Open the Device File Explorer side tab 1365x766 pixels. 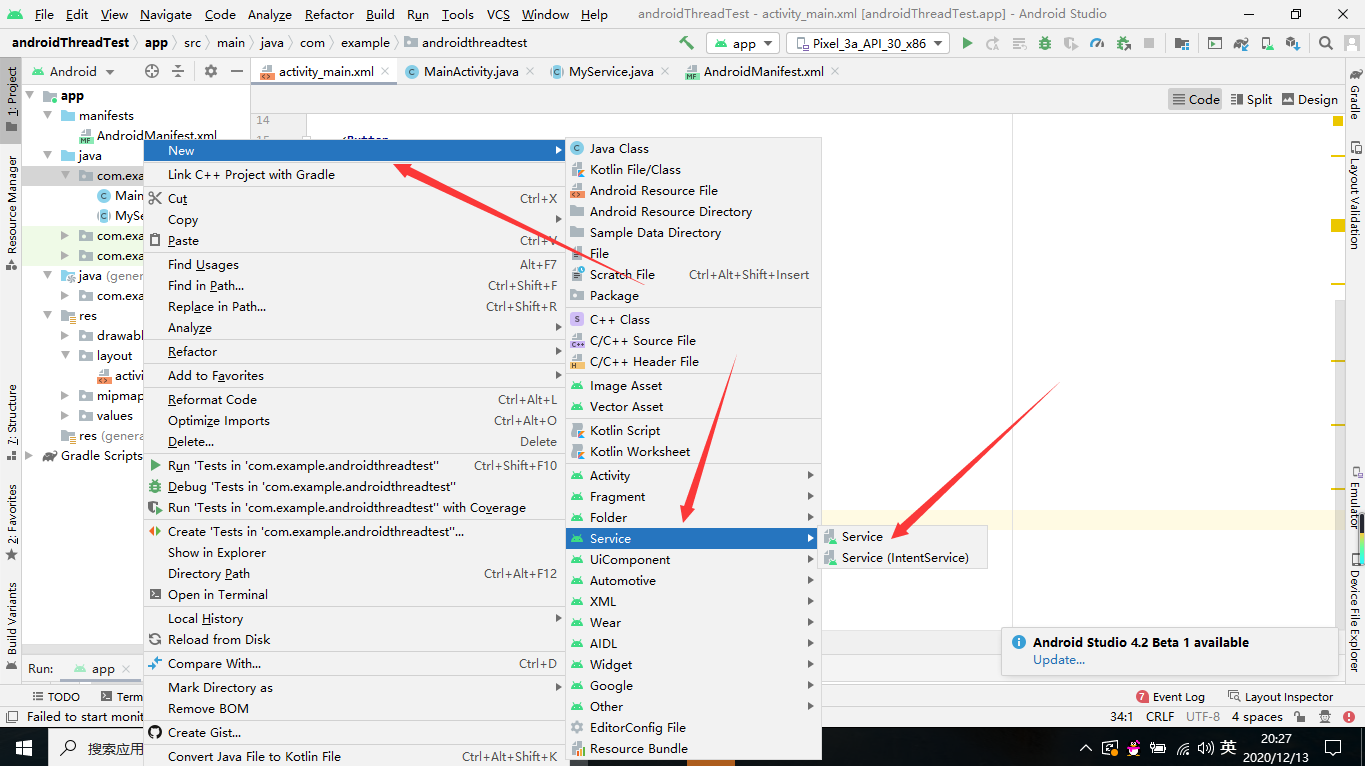pyautogui.click(x=1355, y=613)
